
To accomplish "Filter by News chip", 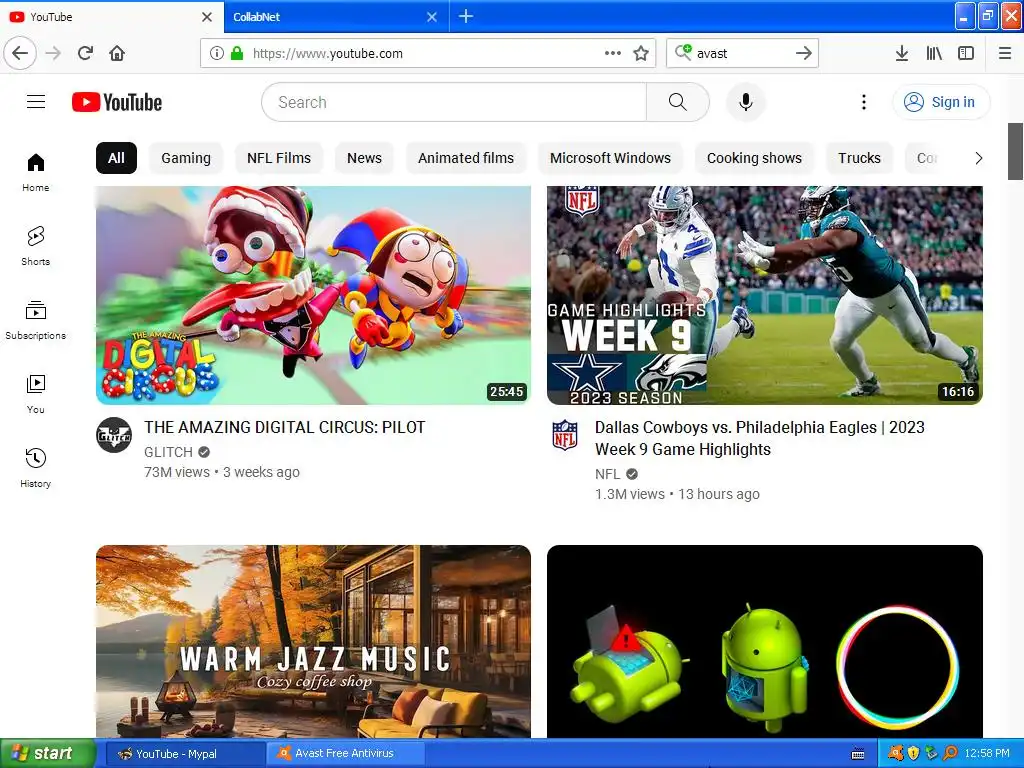I will coord(364,158).
